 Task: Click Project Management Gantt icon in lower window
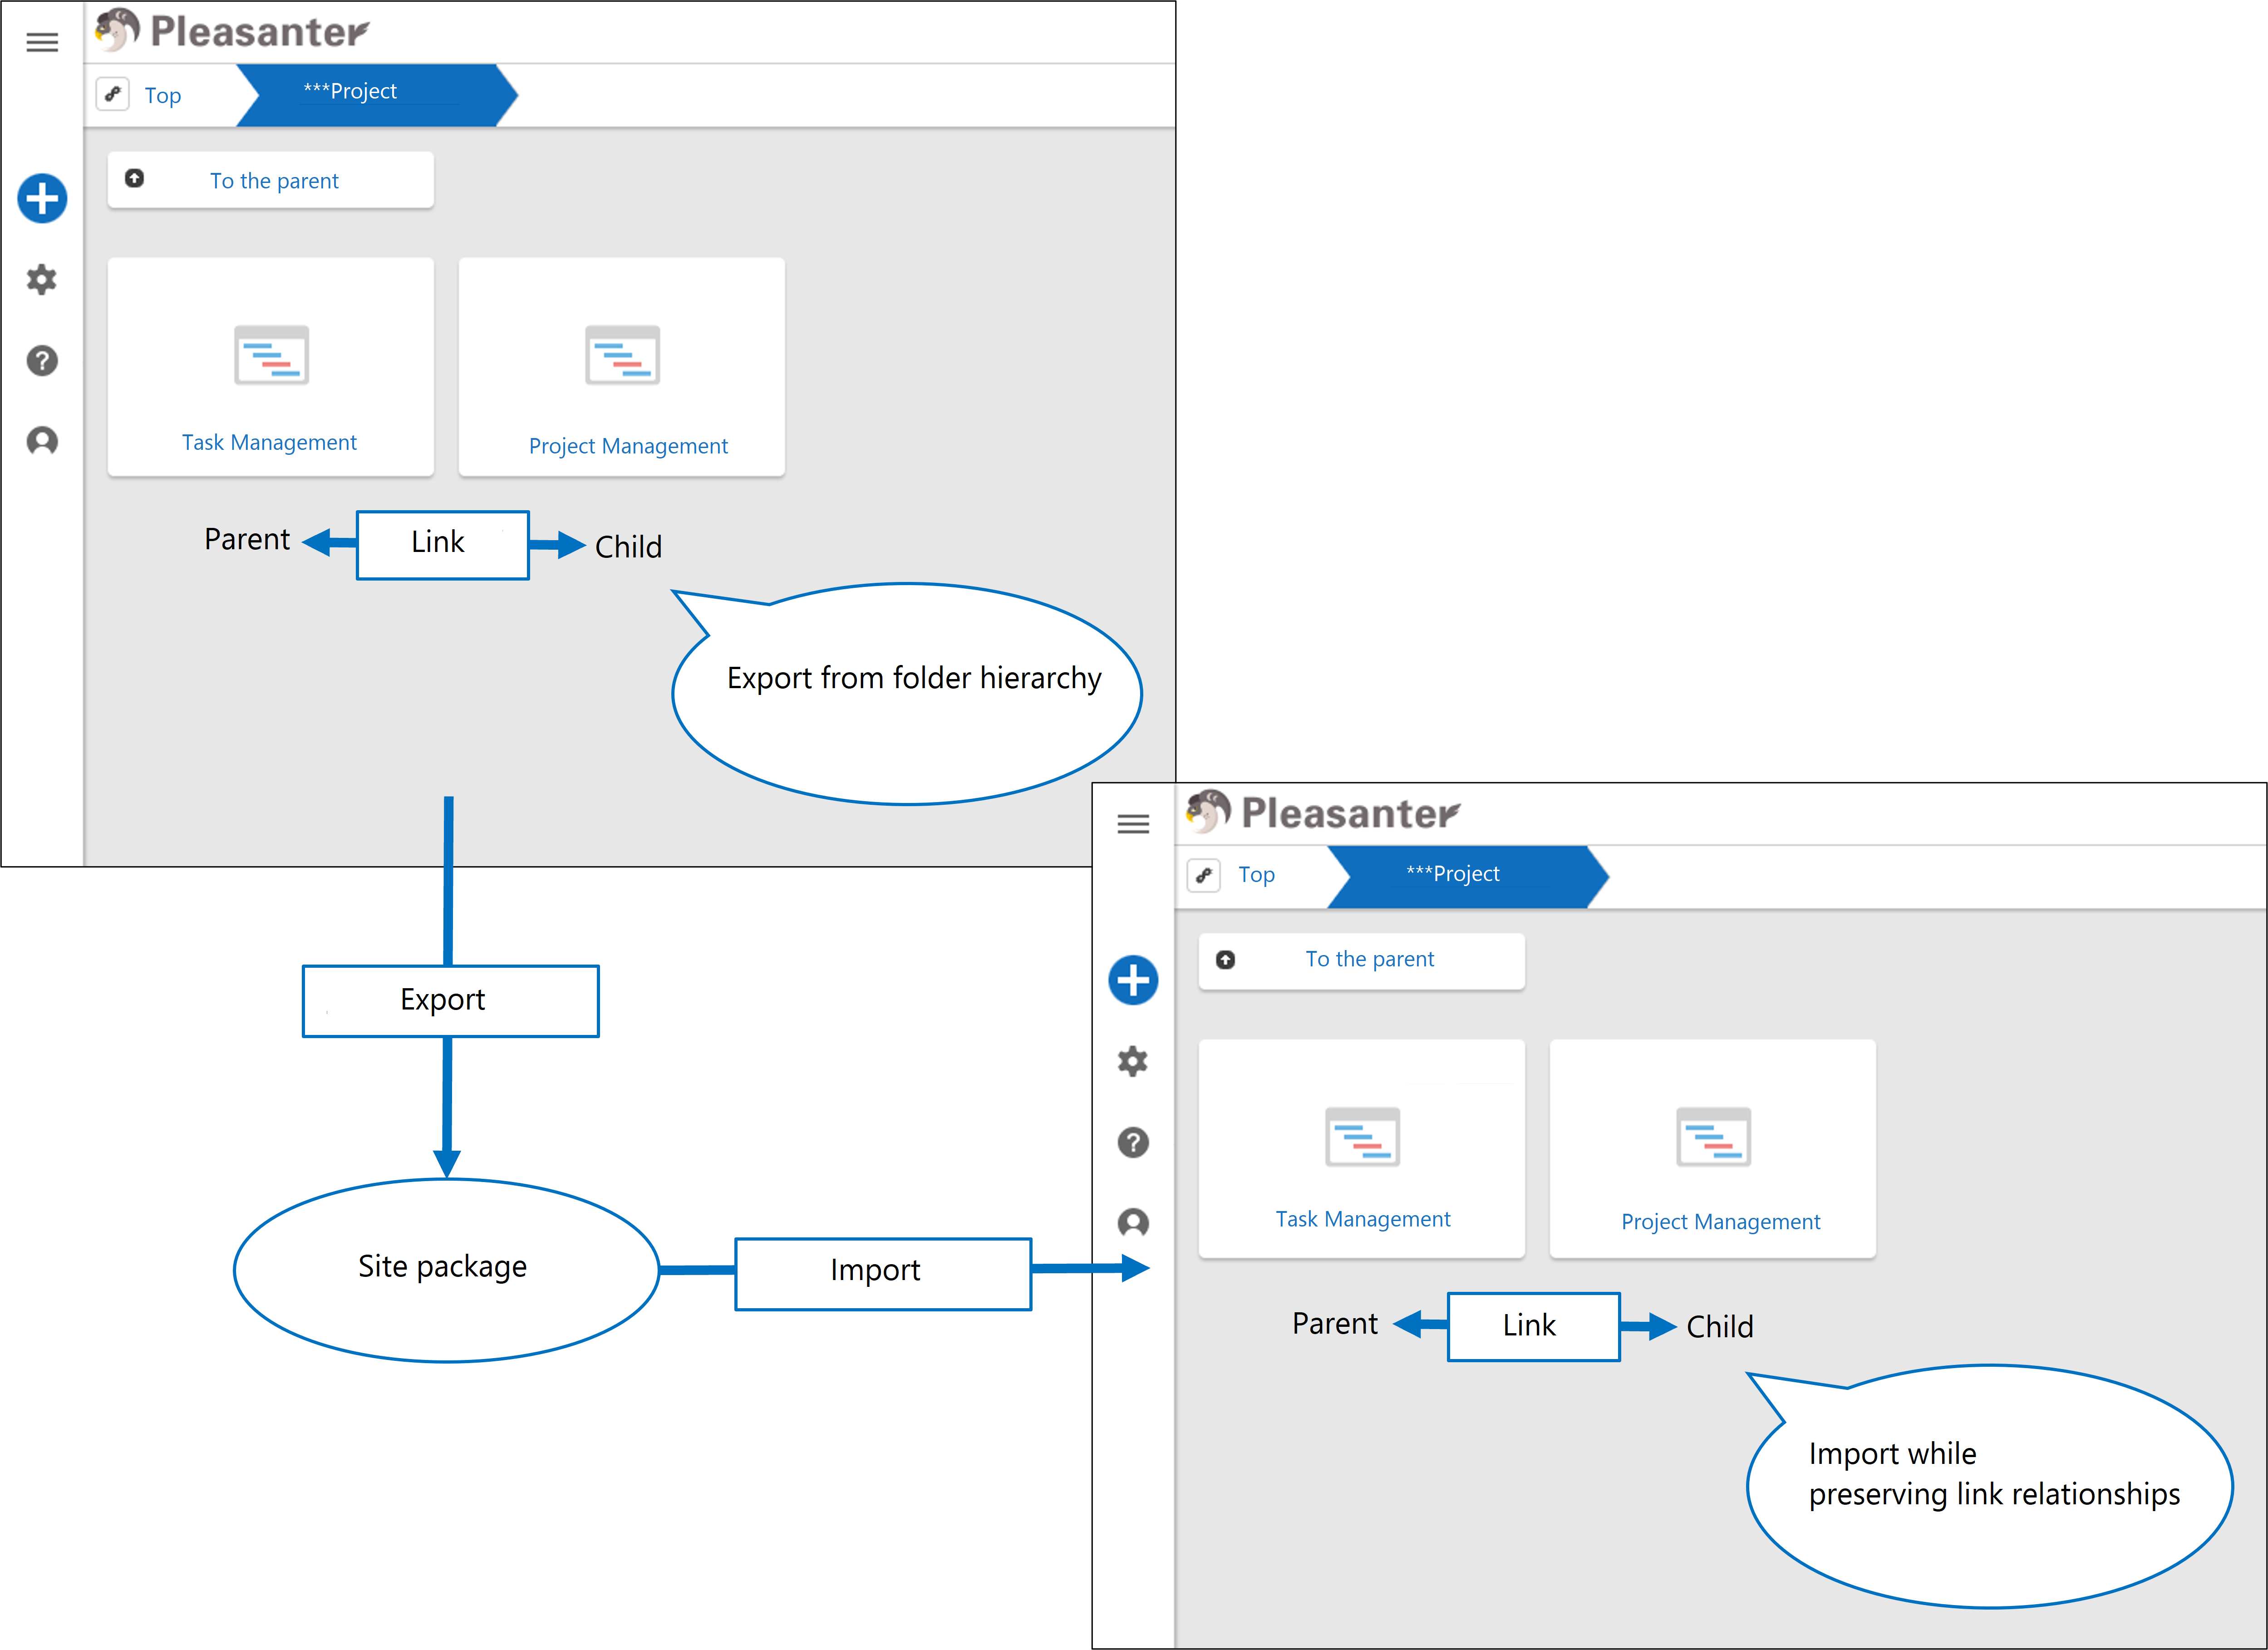tap(1713, 1137)
